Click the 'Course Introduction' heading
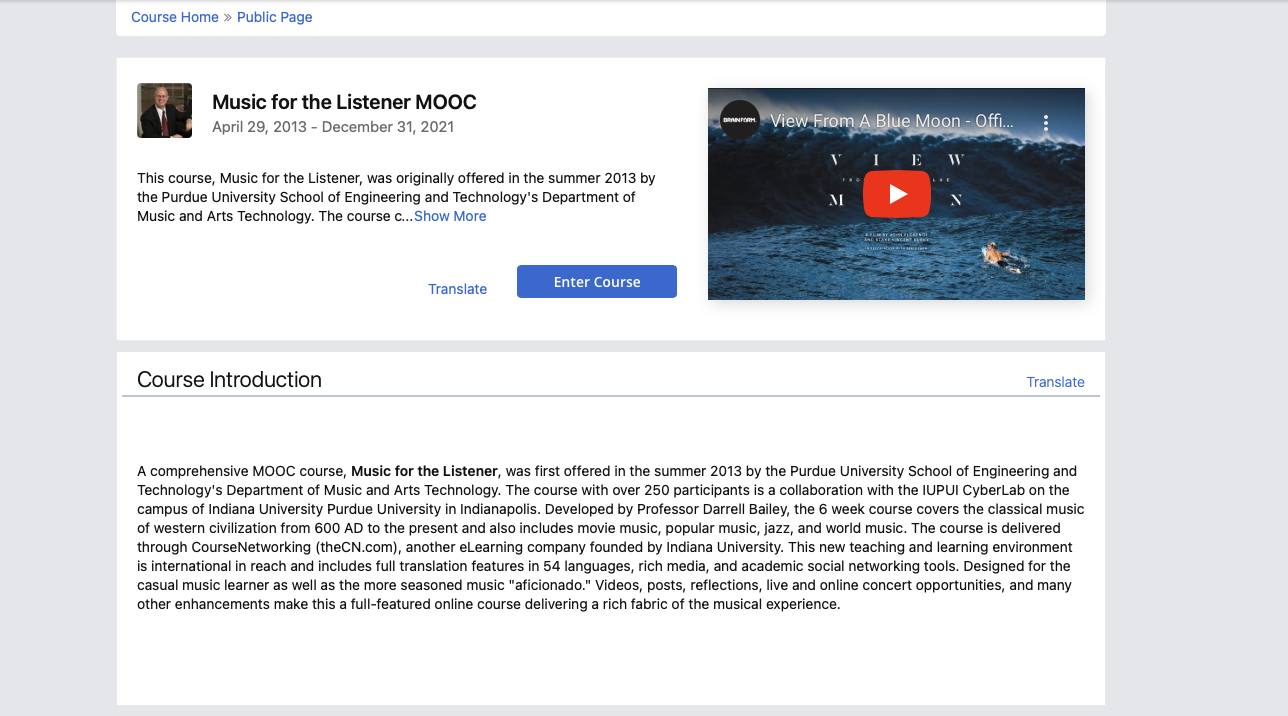 click(229, 380)
